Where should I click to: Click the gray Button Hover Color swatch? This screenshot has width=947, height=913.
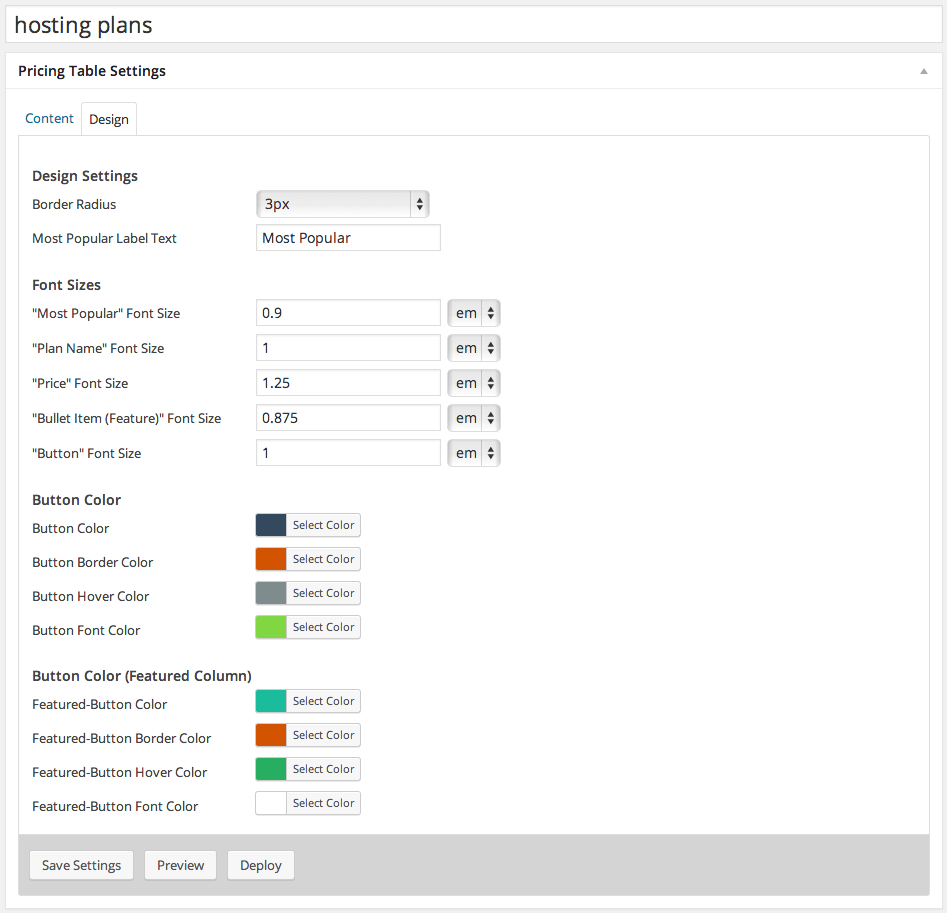[x=271, y=593]
